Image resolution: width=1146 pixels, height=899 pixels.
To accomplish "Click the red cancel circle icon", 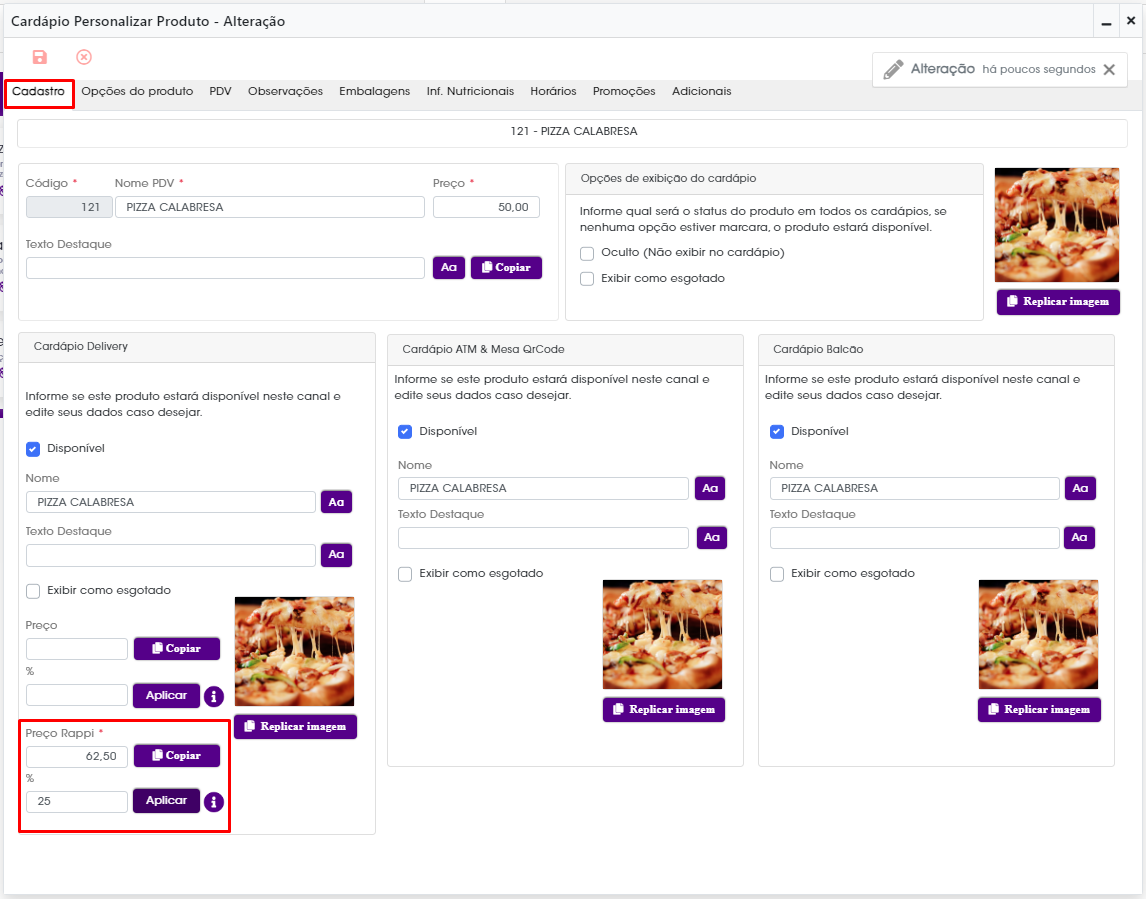I will pyautogui.click(x=84, y=57).
